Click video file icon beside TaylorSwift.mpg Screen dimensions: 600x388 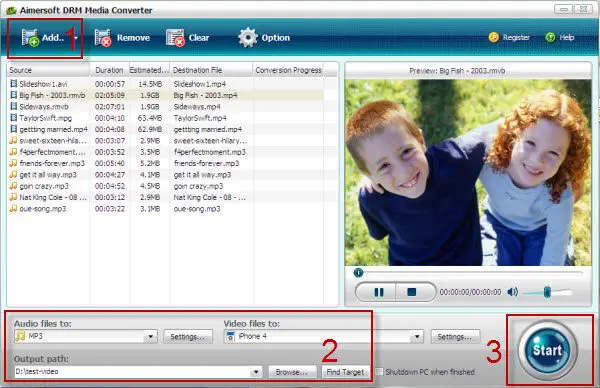13,117
